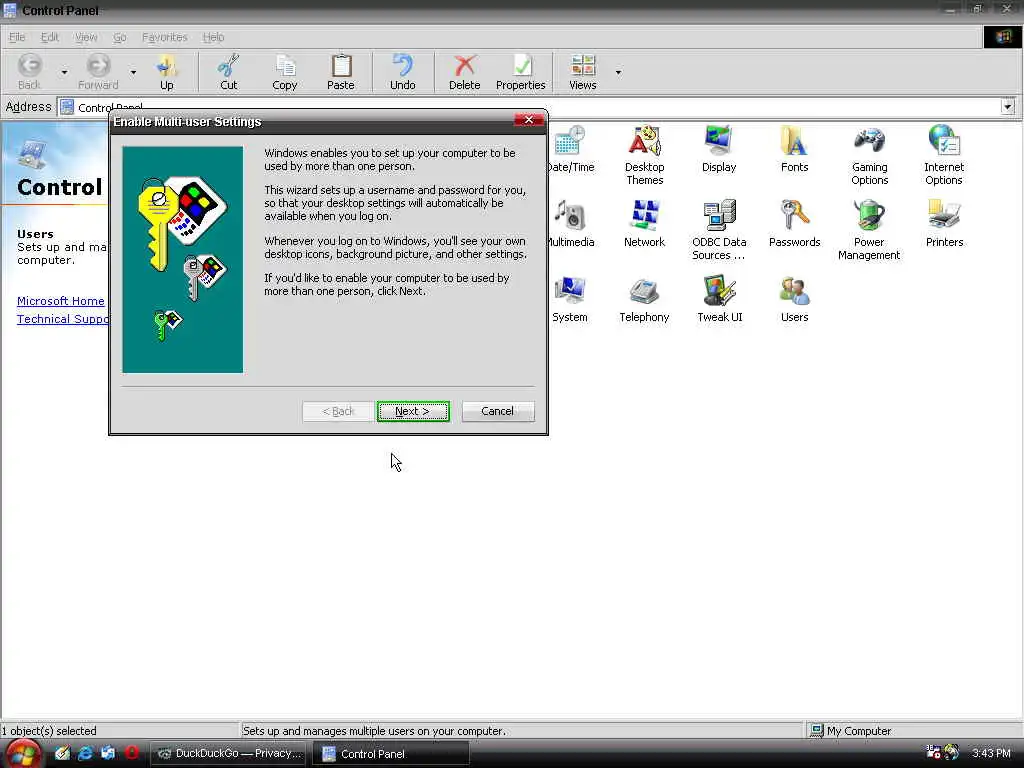Open the Tweak UI icon
1024x768 pixels.
(x=720, y=300)
